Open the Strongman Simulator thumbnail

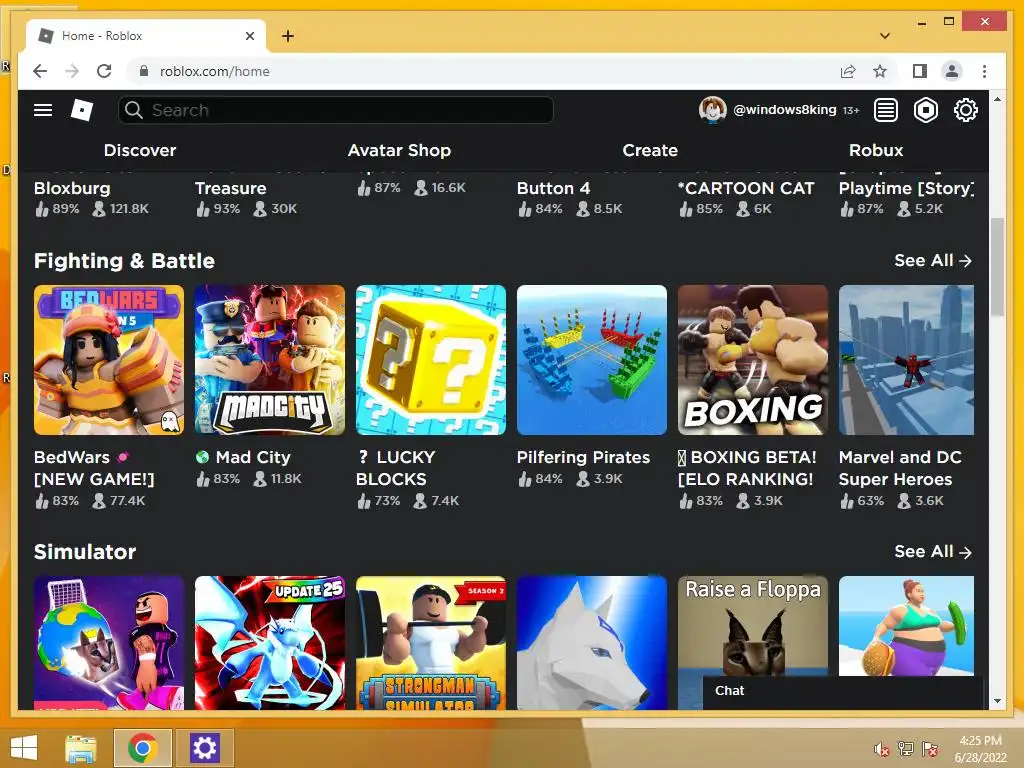click(x=431, y=643)
